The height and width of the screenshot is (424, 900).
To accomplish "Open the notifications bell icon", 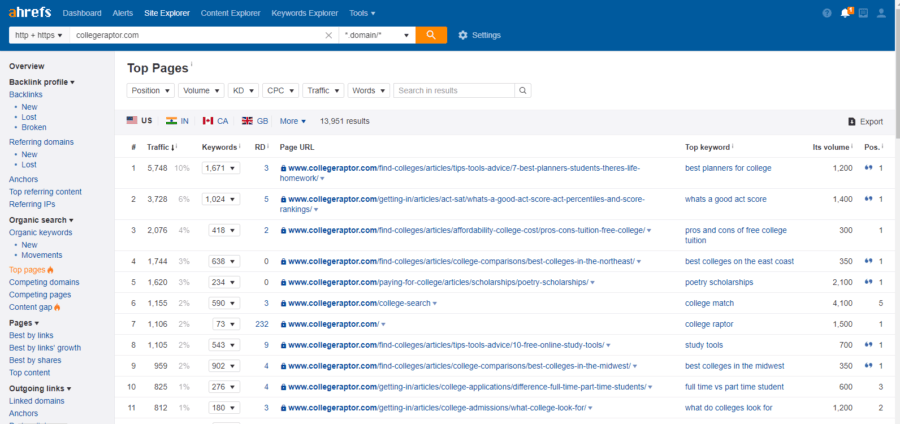I will click(x=845, y=13).
